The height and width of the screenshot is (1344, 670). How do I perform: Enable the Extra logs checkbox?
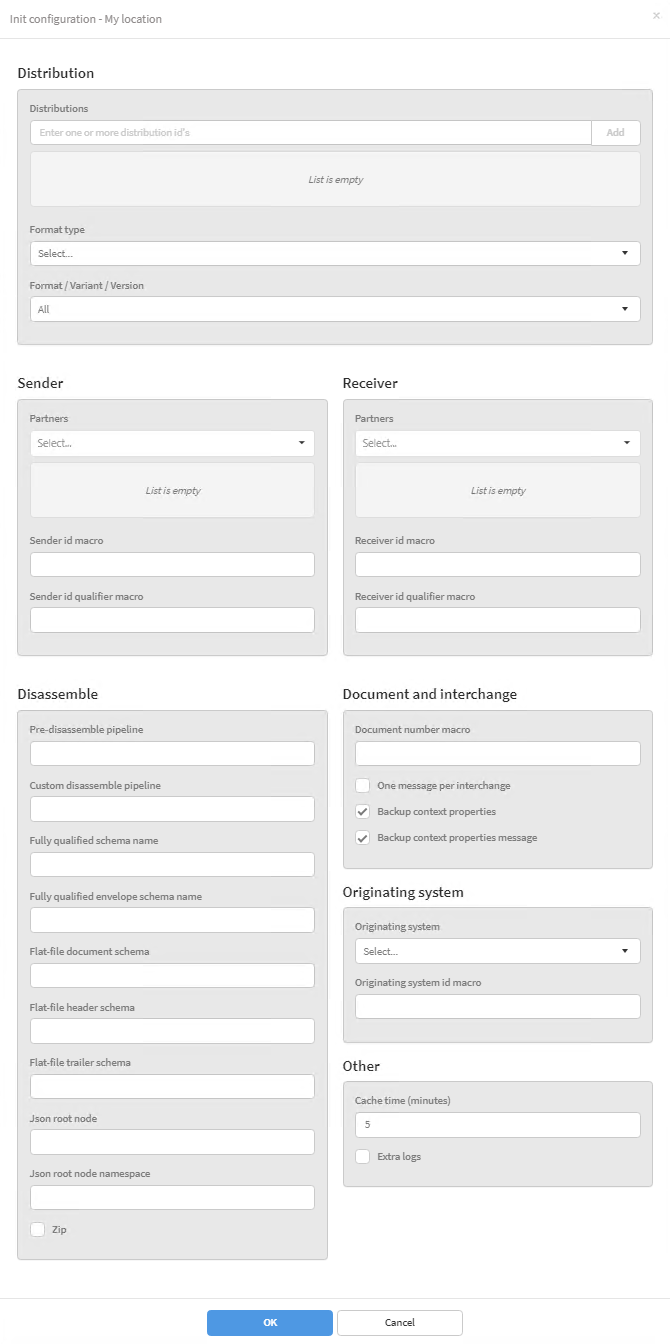363,1157
